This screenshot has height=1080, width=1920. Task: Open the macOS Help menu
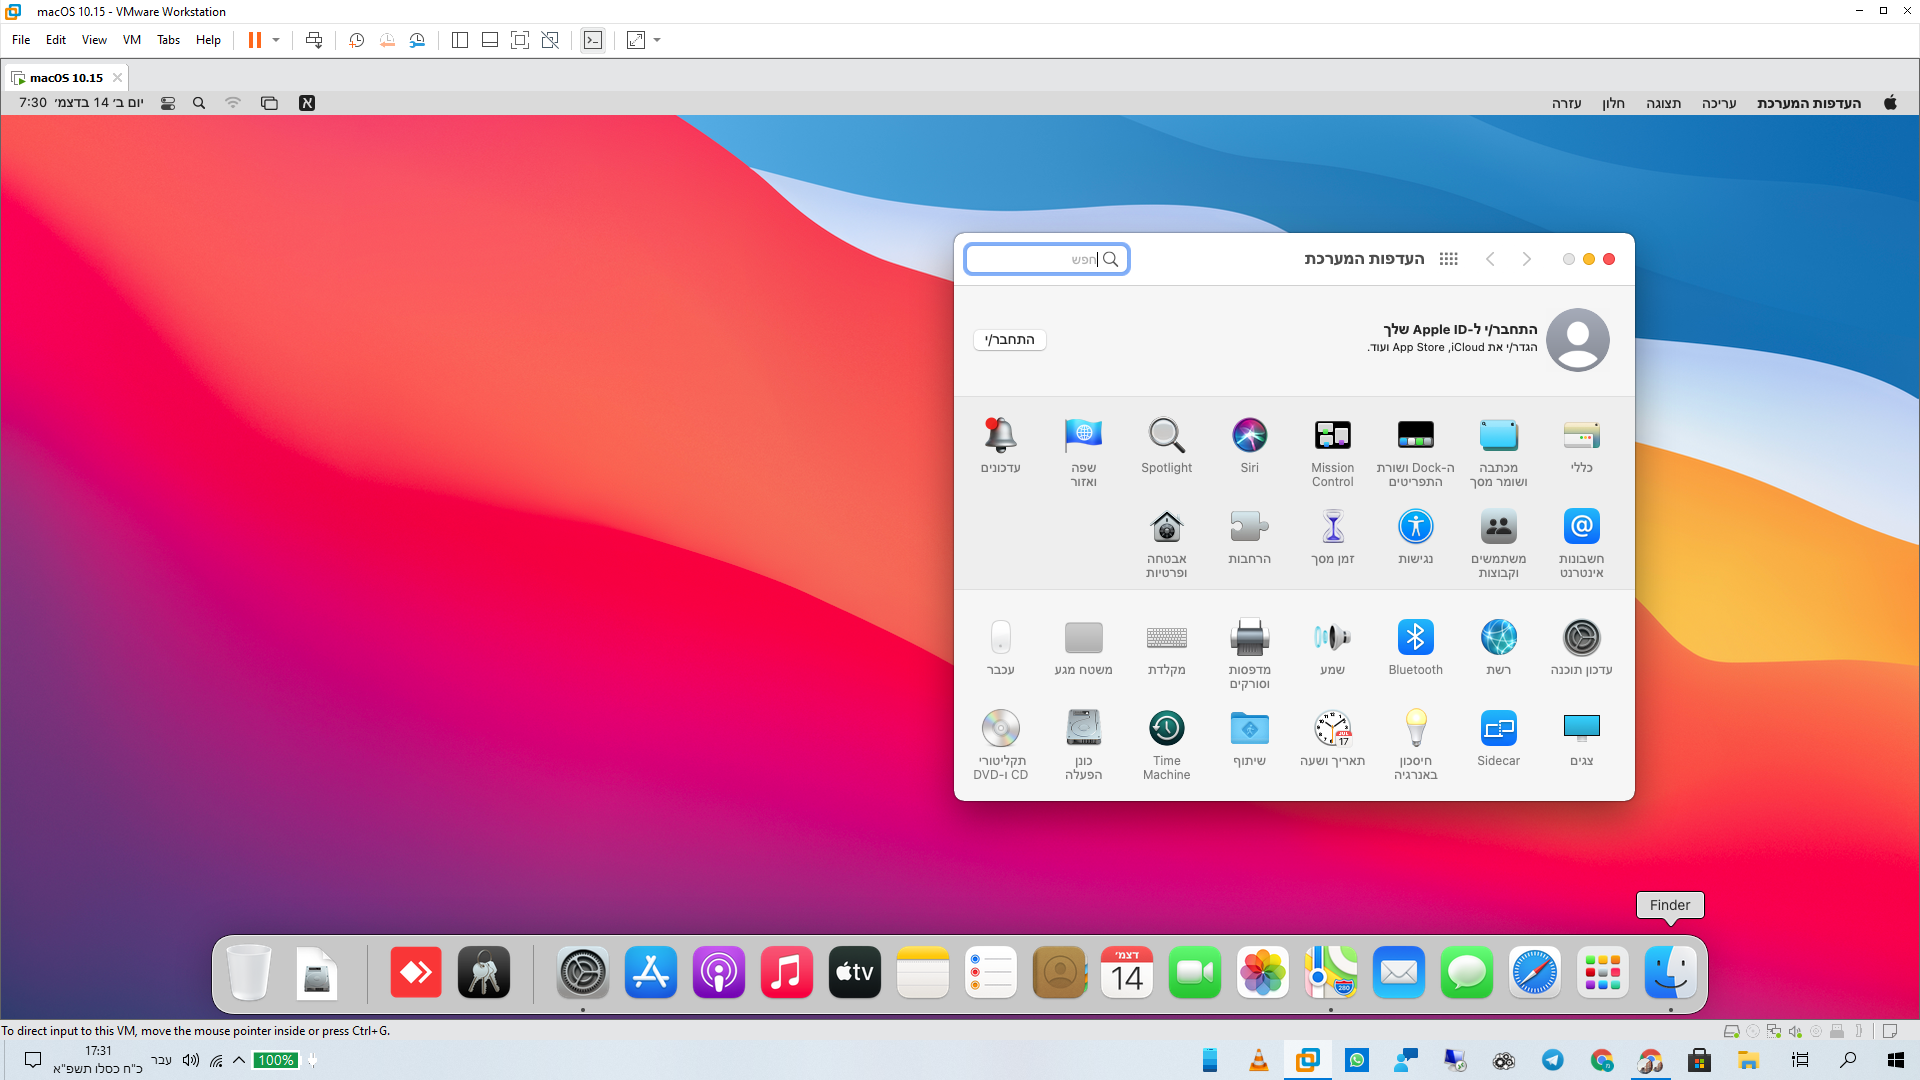pyautogui.click(x=1566, y=103)
